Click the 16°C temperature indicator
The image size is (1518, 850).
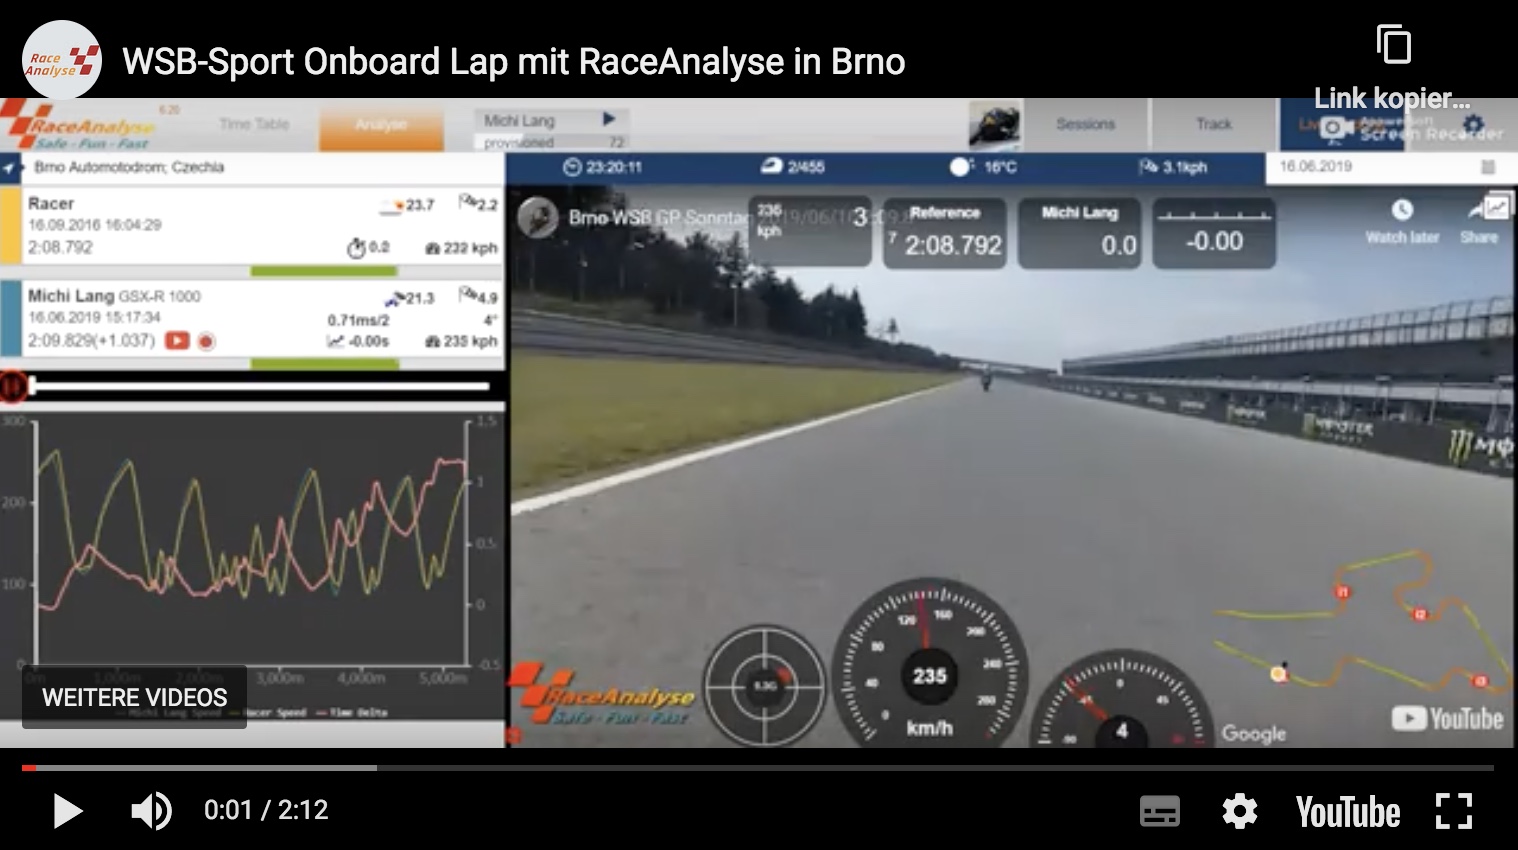click(982, 167)
